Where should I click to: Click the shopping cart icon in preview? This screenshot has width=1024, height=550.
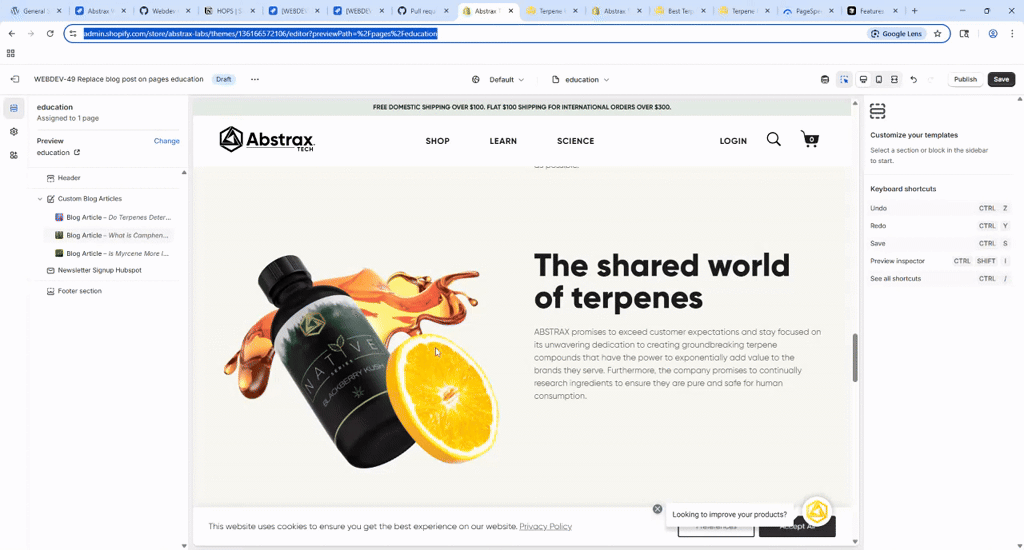810,138
